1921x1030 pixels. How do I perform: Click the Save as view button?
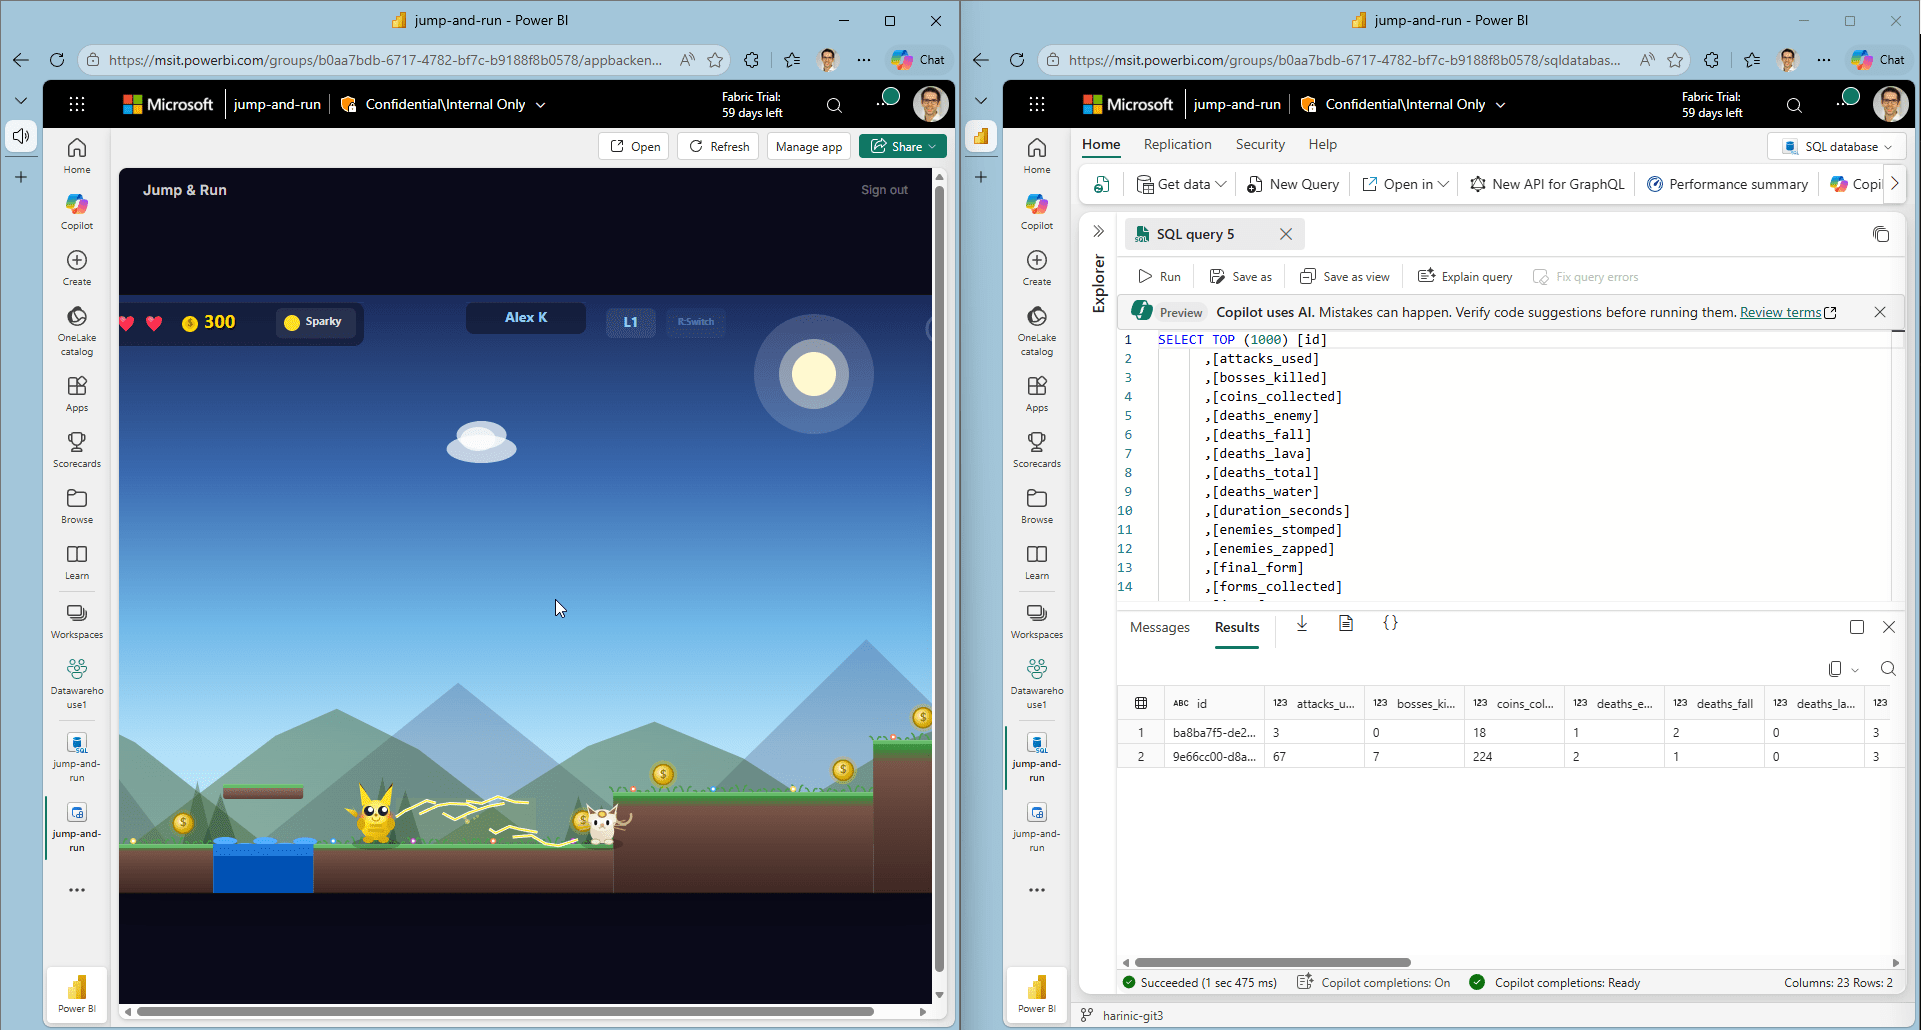click(1344, 277)
